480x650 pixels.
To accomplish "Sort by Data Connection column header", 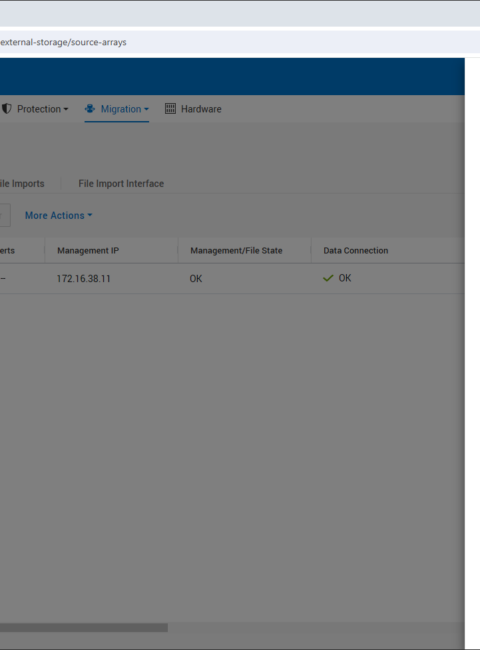I will (x=356, y=250).
